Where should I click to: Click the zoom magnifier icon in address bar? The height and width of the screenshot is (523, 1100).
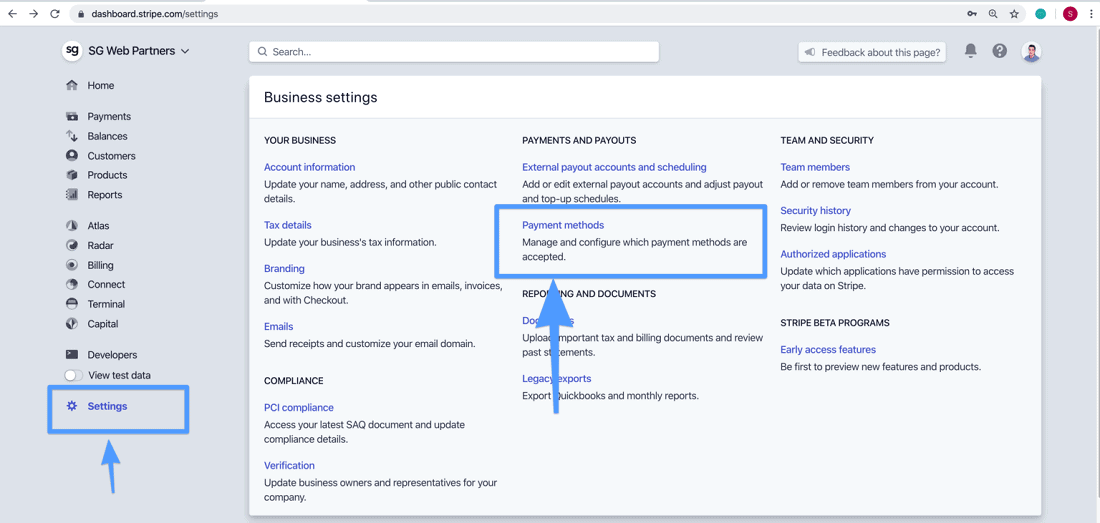pyautogui.click(x=993, y=13)
